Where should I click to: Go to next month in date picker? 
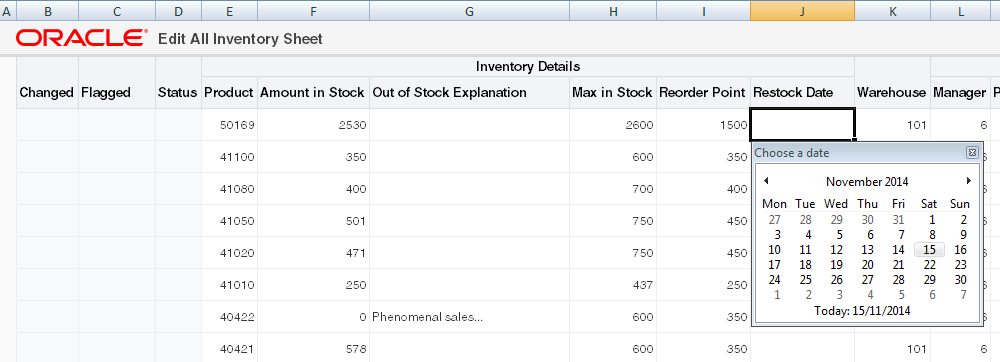coord(968,180)
